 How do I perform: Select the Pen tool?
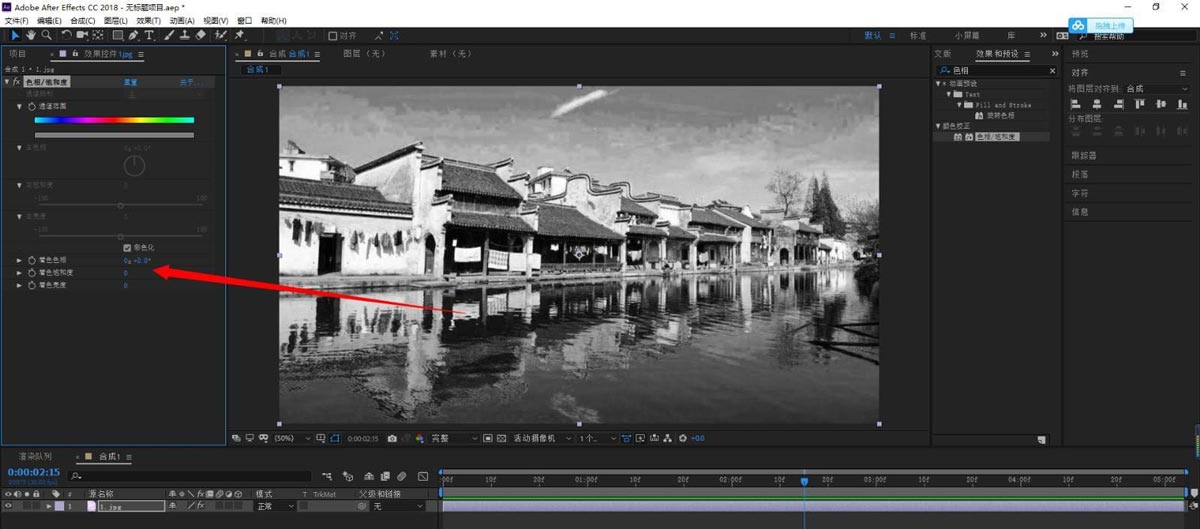pyautogui.click(x=133, y=35)
